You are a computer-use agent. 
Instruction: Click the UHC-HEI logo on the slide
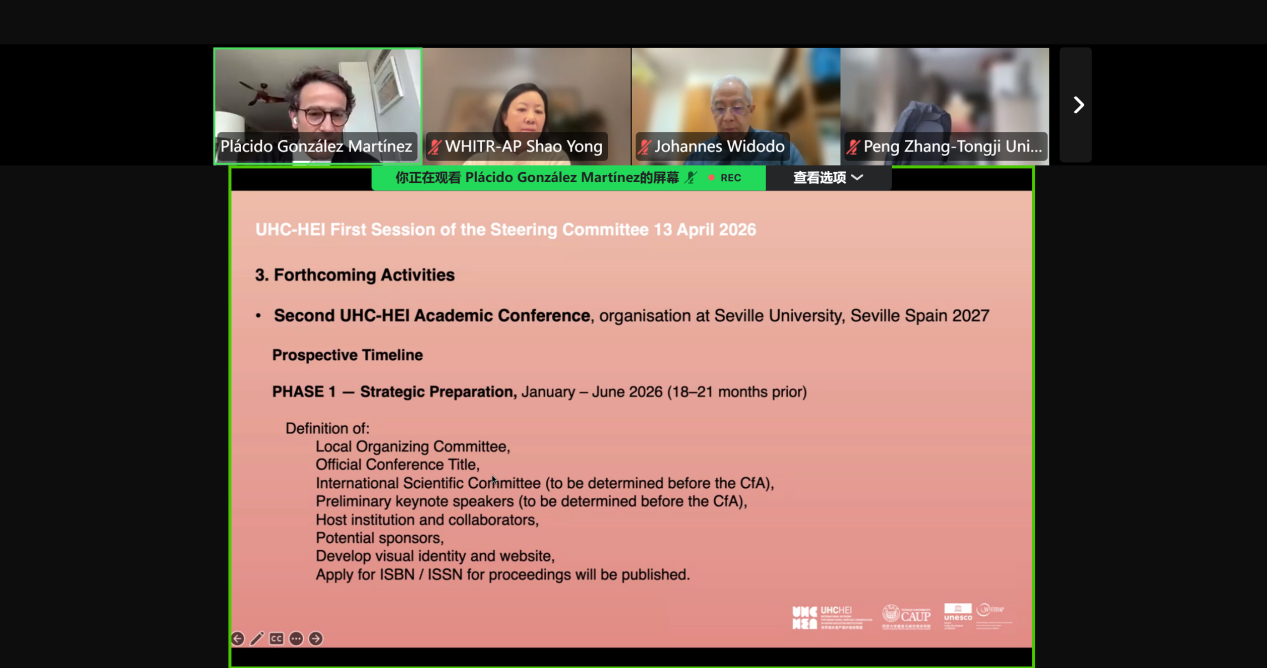pos(831,617)
